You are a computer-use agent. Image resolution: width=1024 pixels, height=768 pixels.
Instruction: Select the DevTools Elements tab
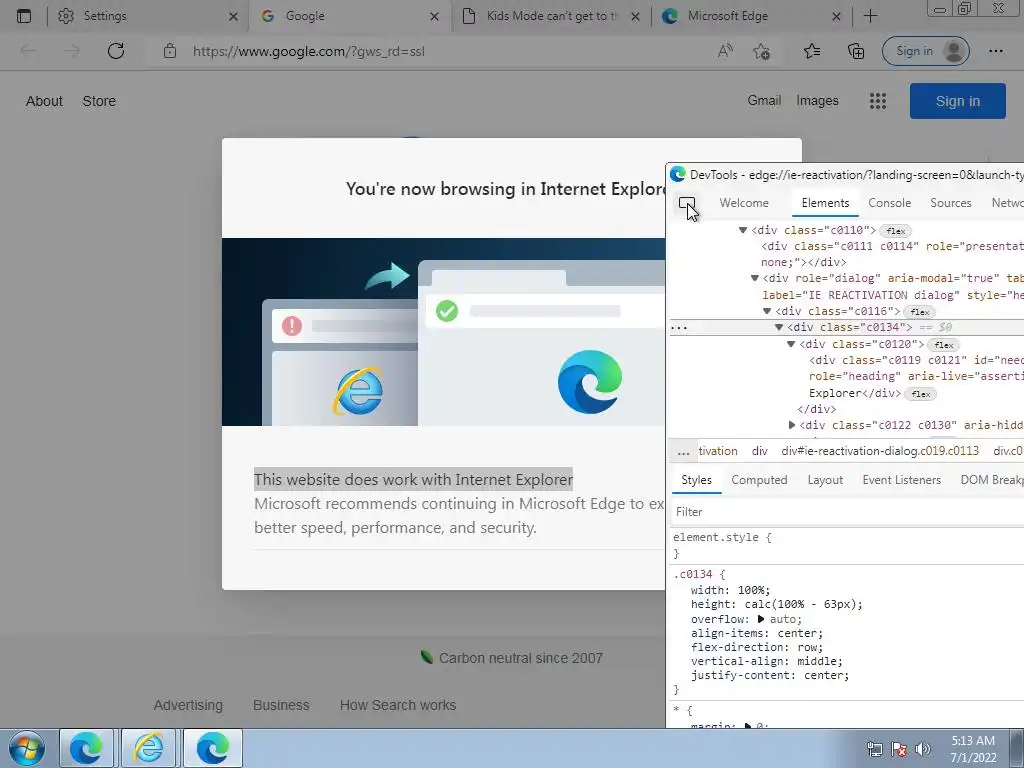click(825, 203)
